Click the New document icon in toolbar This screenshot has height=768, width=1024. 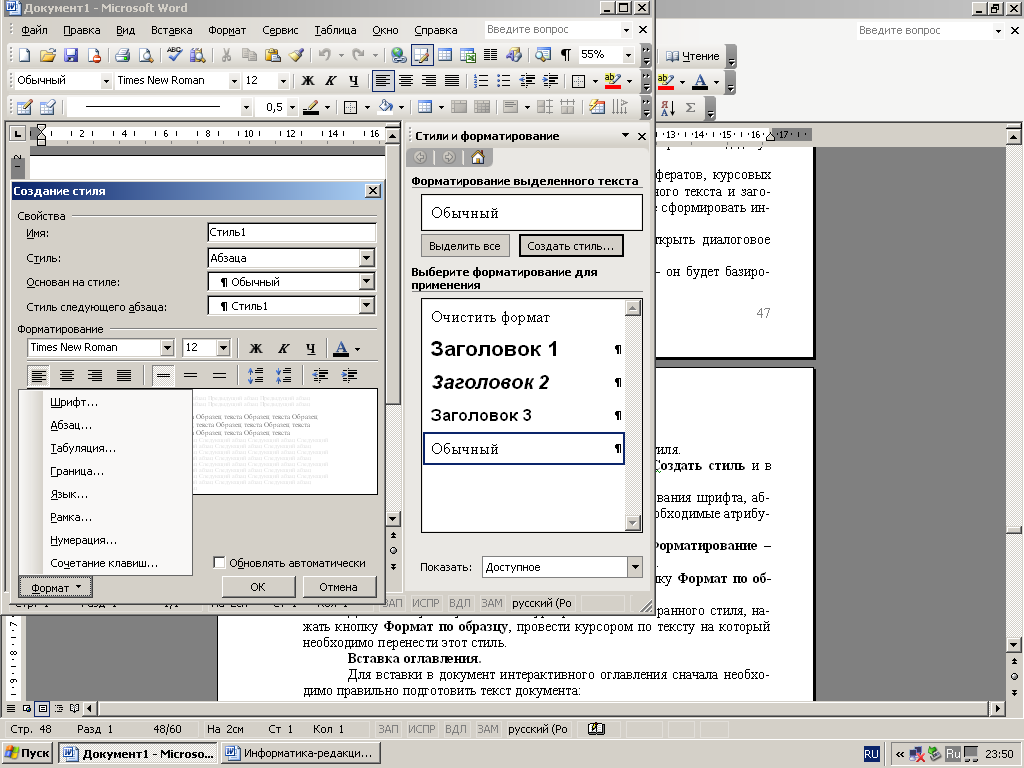coord(24,56)
